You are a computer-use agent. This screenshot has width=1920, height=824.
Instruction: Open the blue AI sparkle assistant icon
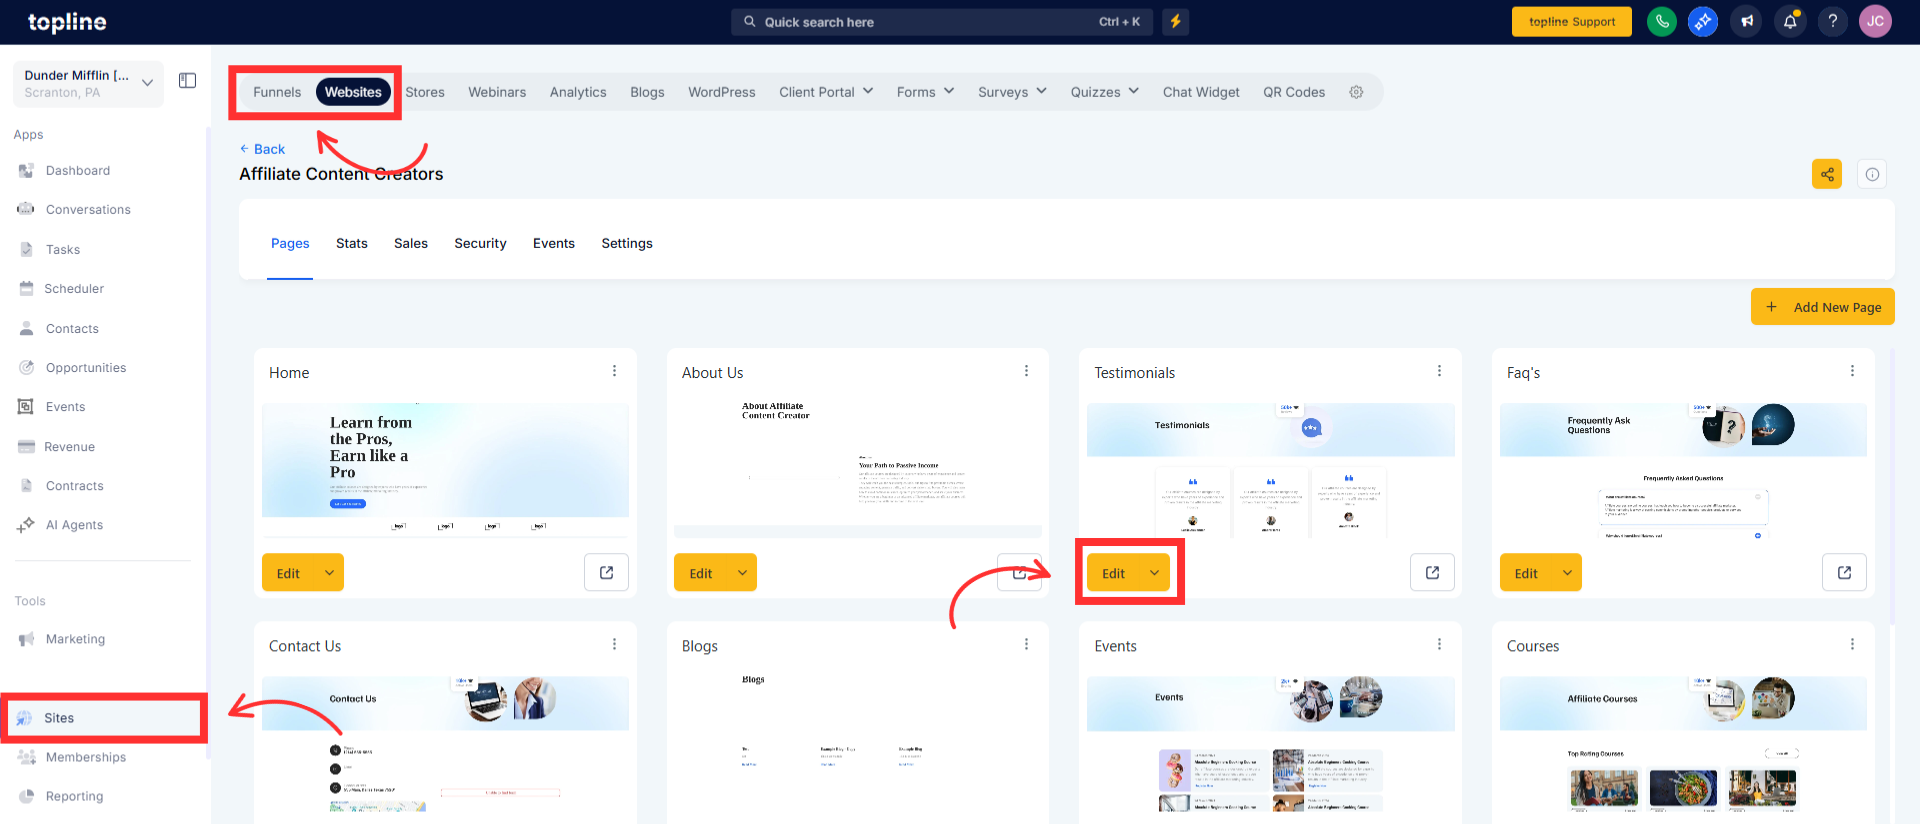[1703, 21]
